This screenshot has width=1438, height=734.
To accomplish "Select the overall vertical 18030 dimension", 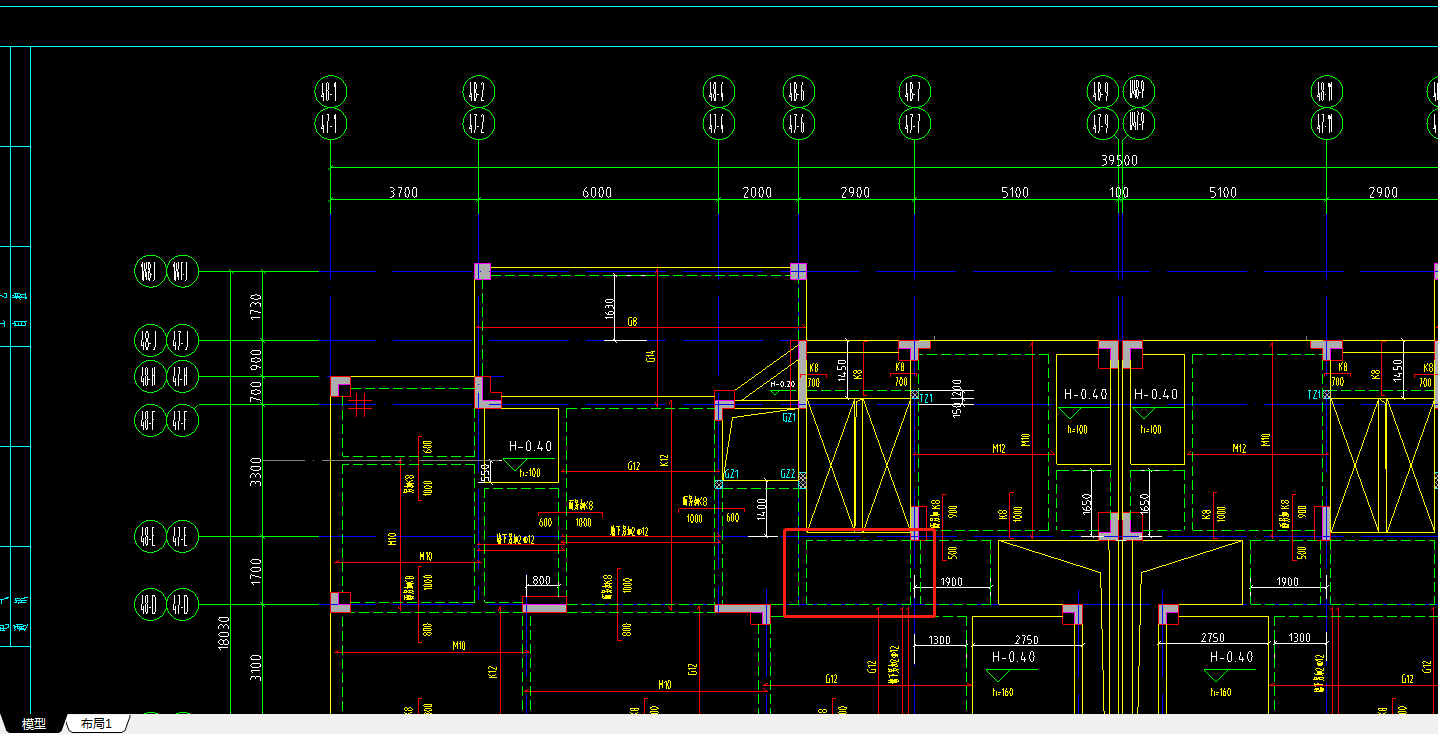I will (x=224, y=632).
